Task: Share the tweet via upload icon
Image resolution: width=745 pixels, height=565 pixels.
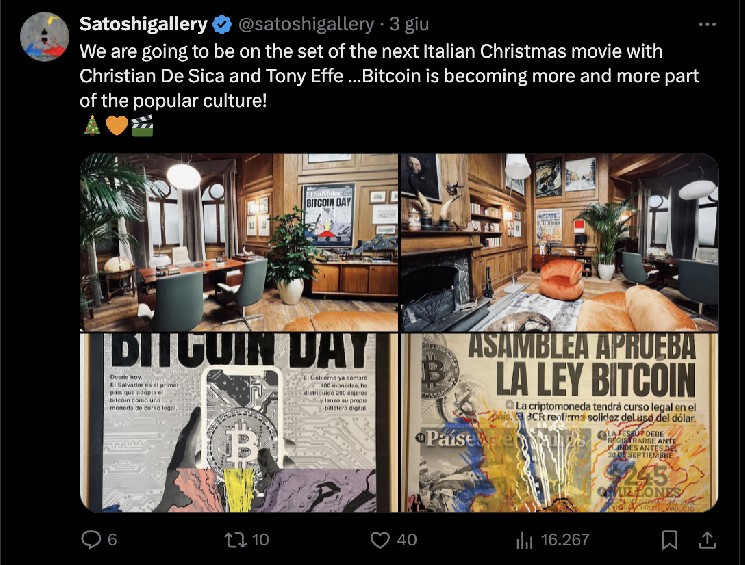Action: point(707,539)
